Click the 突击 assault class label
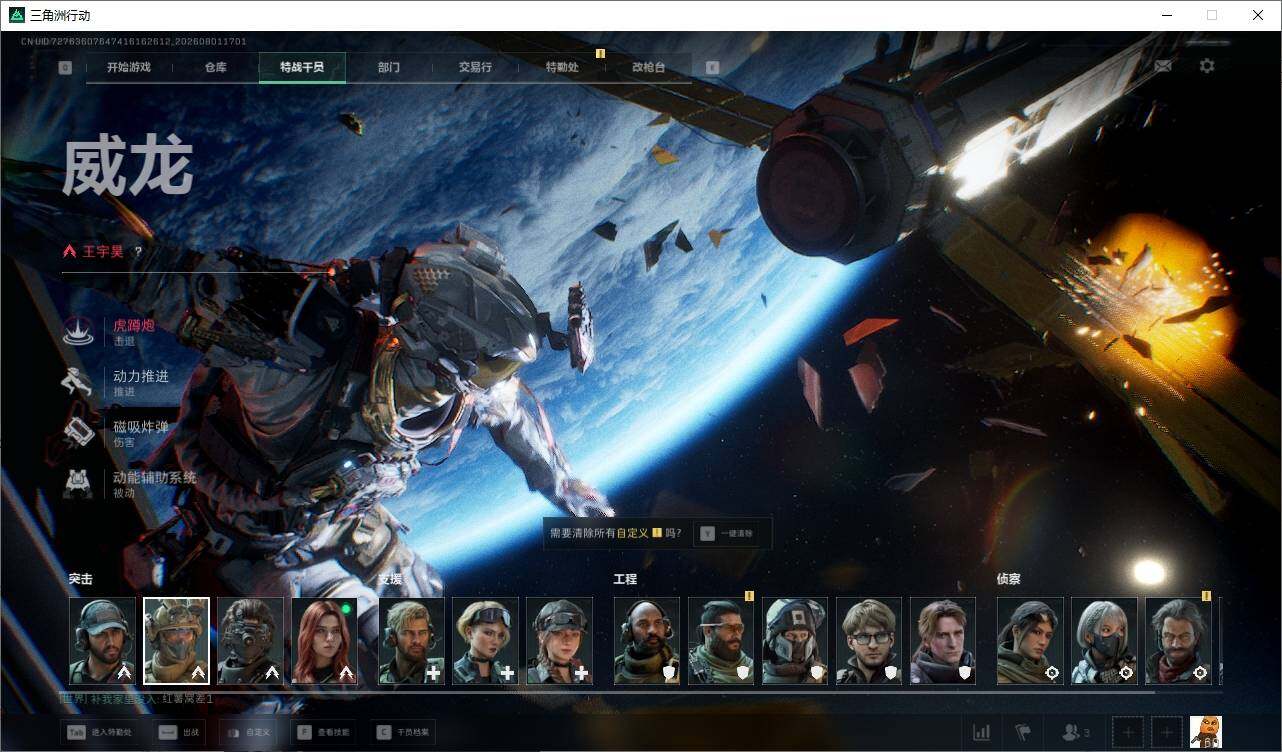Screen dimensions: 1282x752 [x=81, y=579]
